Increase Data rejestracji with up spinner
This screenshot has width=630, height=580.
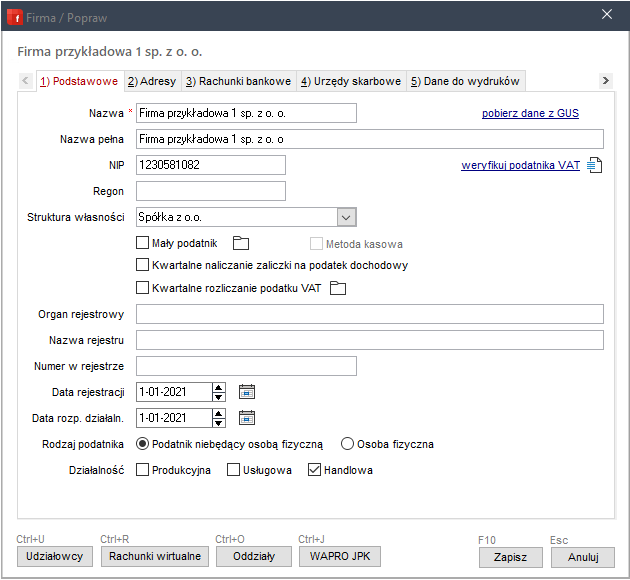[x=220, y=387]
